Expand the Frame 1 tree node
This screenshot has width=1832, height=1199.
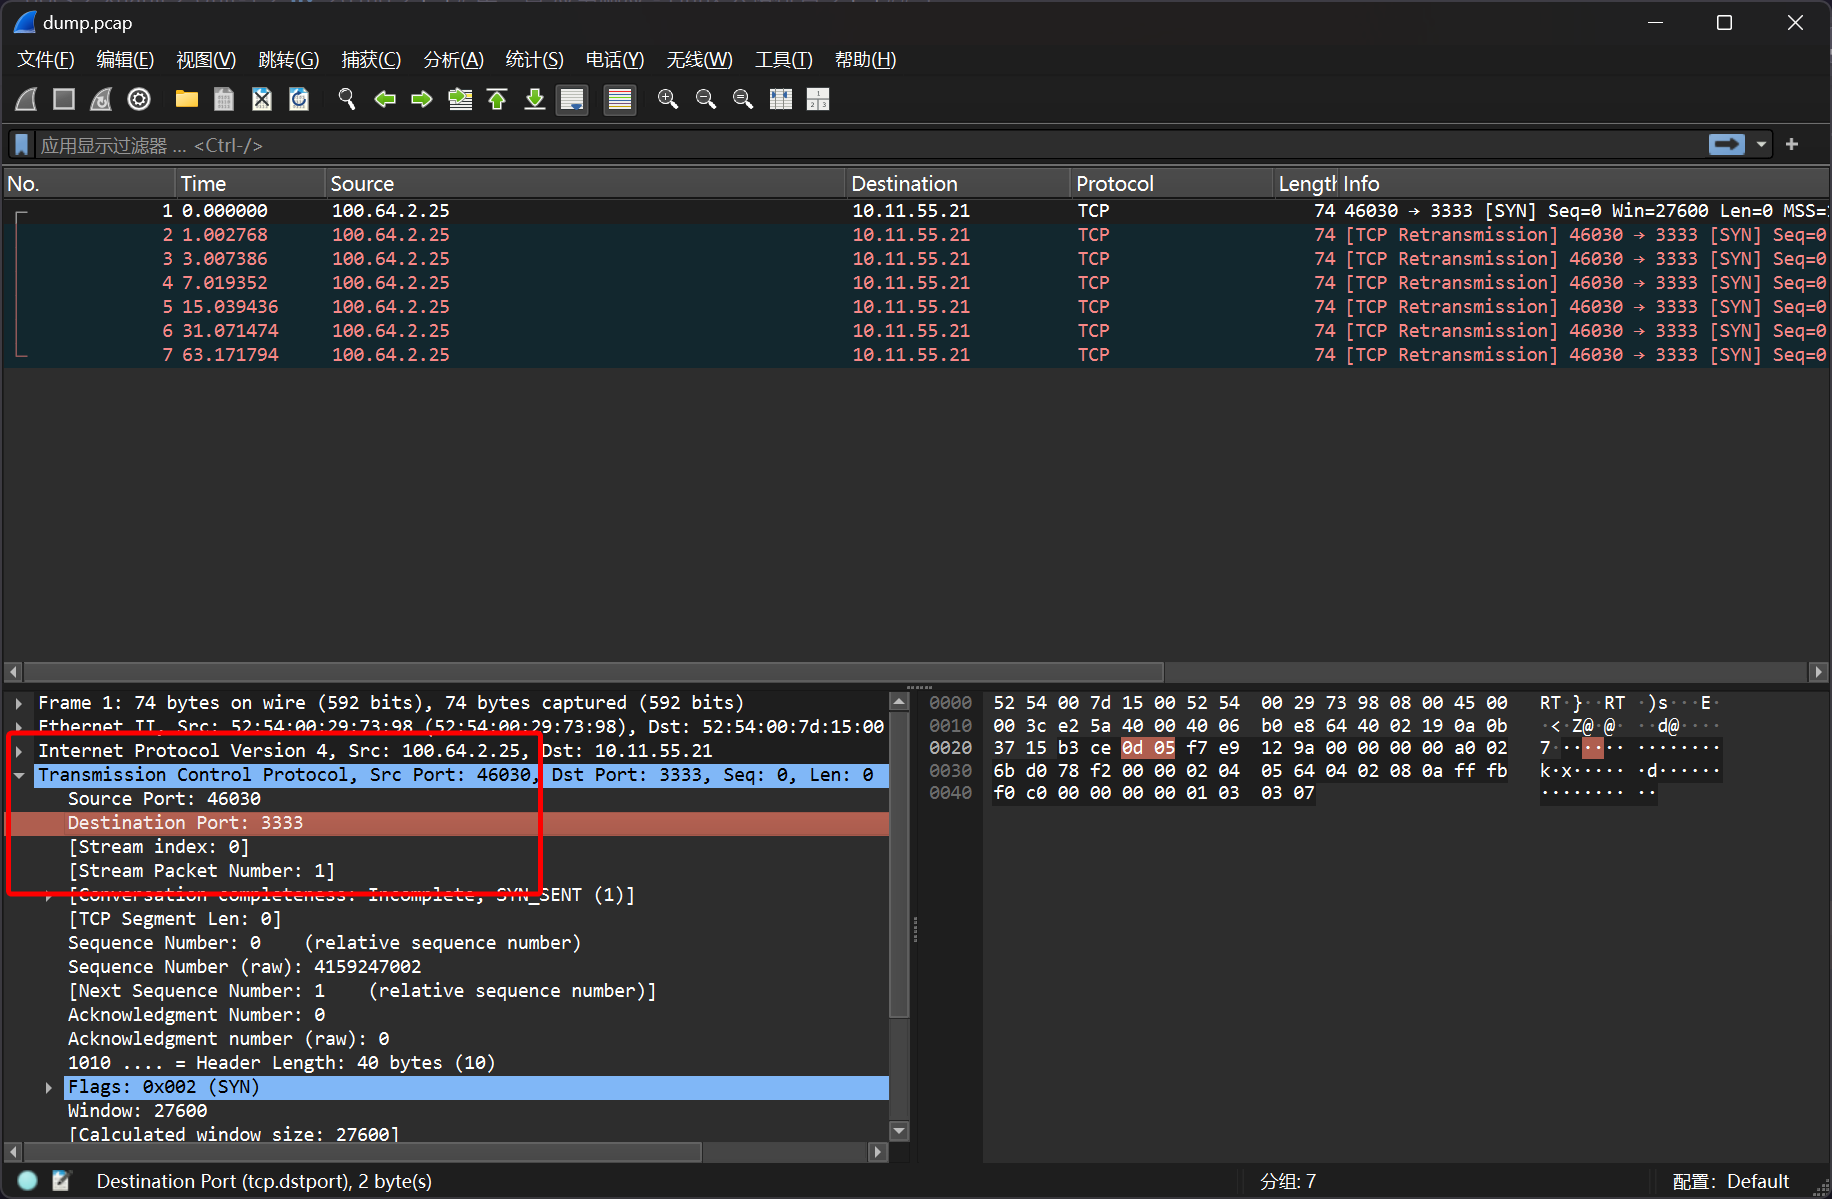pos(19,703)
